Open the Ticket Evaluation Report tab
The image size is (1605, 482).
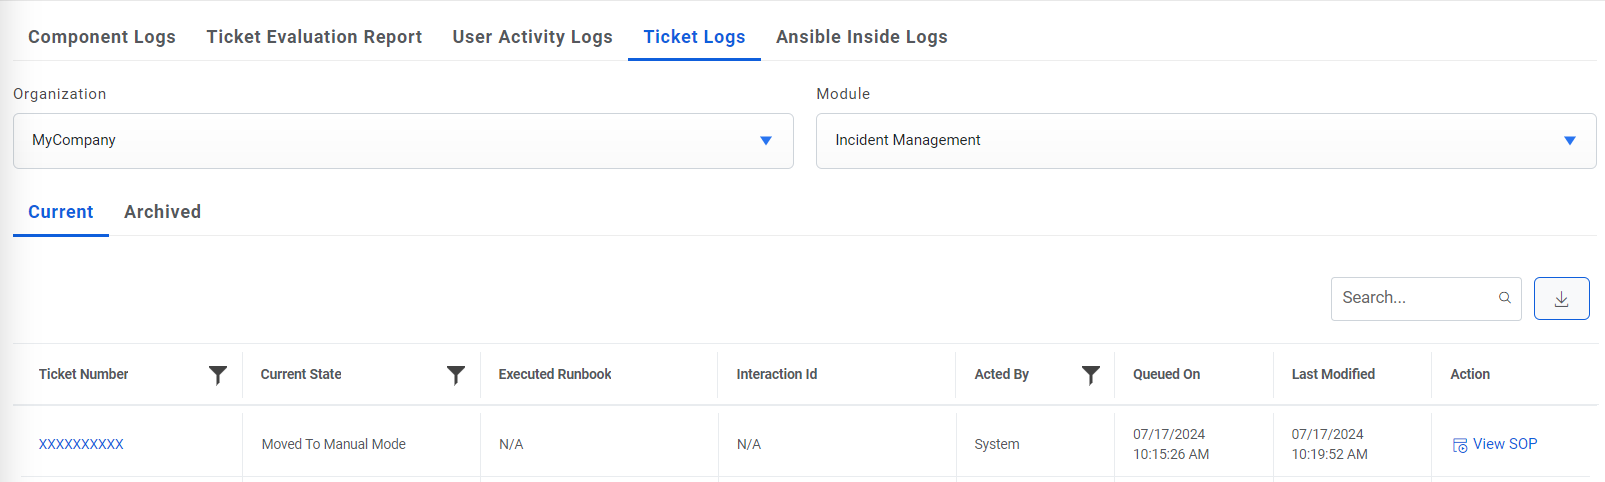(314, 37)
